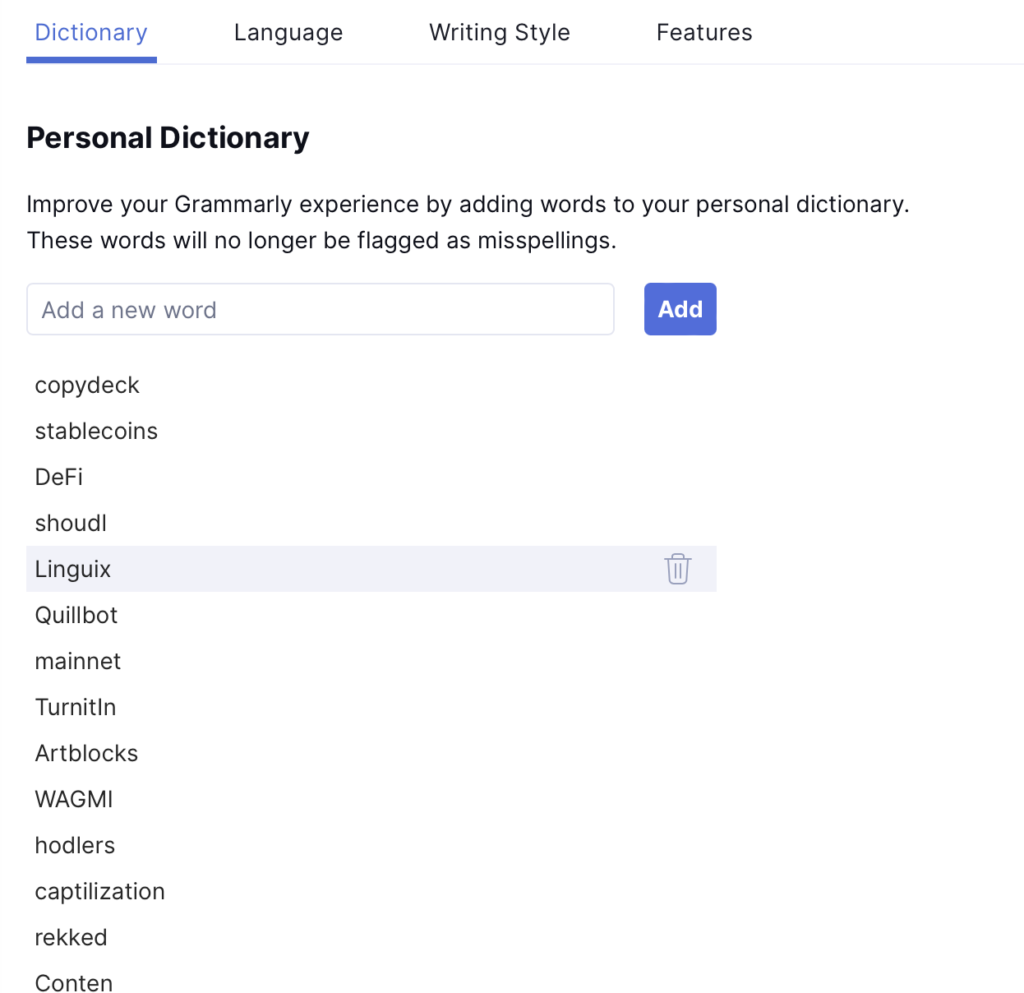Click the dictionary entry 'DeFi'
The height and width of the screenshot is (993, 1024).
(x=58, y=477)
